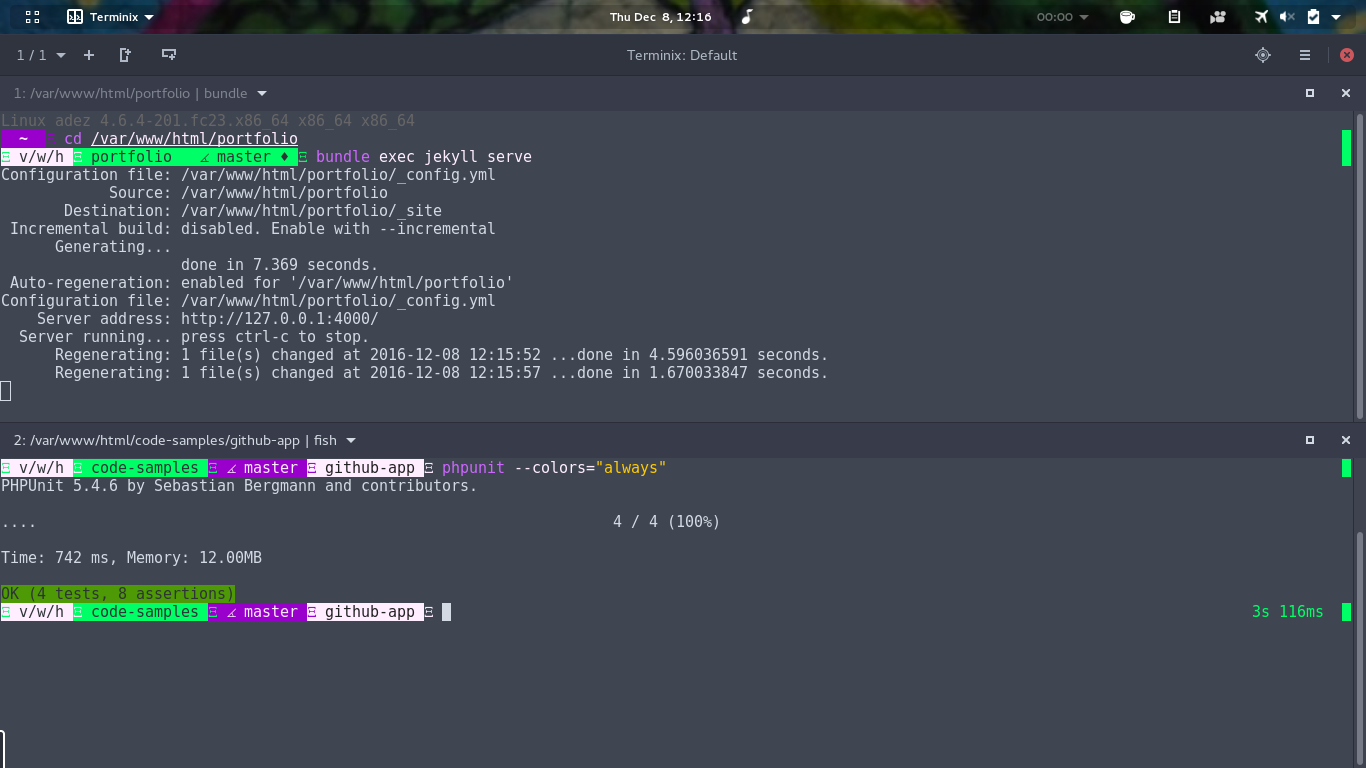
Task: Open the Thu Dec 8 clock calendar menu
Action: [661, 17]
